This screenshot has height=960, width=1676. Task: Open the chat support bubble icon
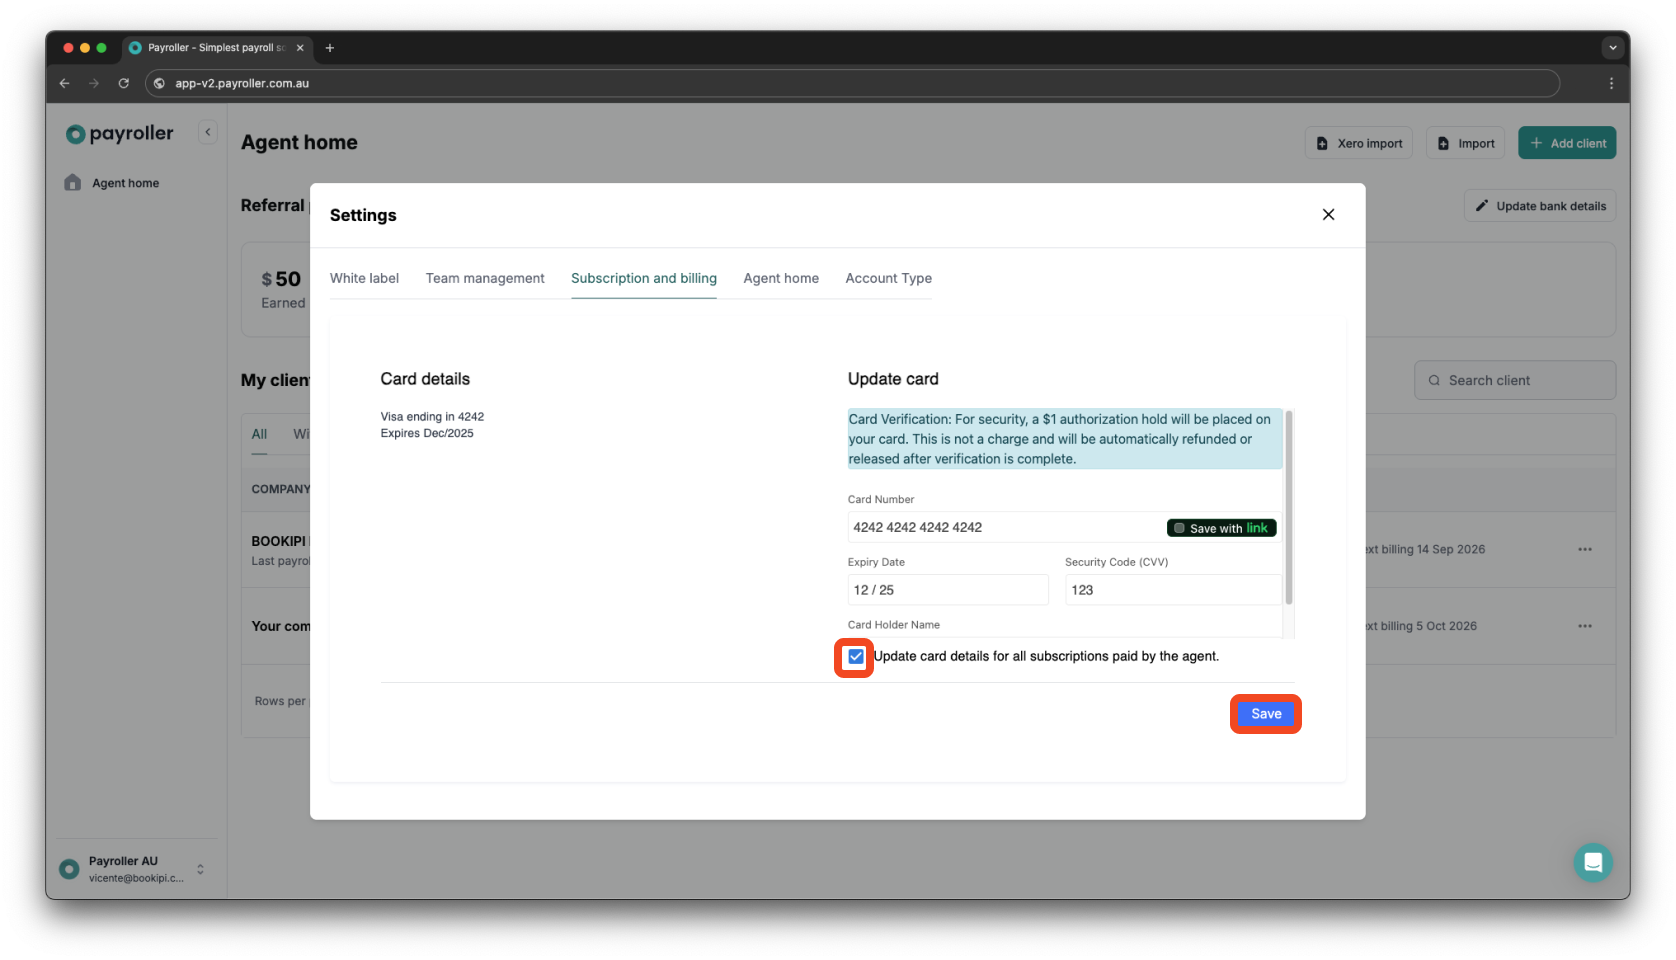[1593, 861]
